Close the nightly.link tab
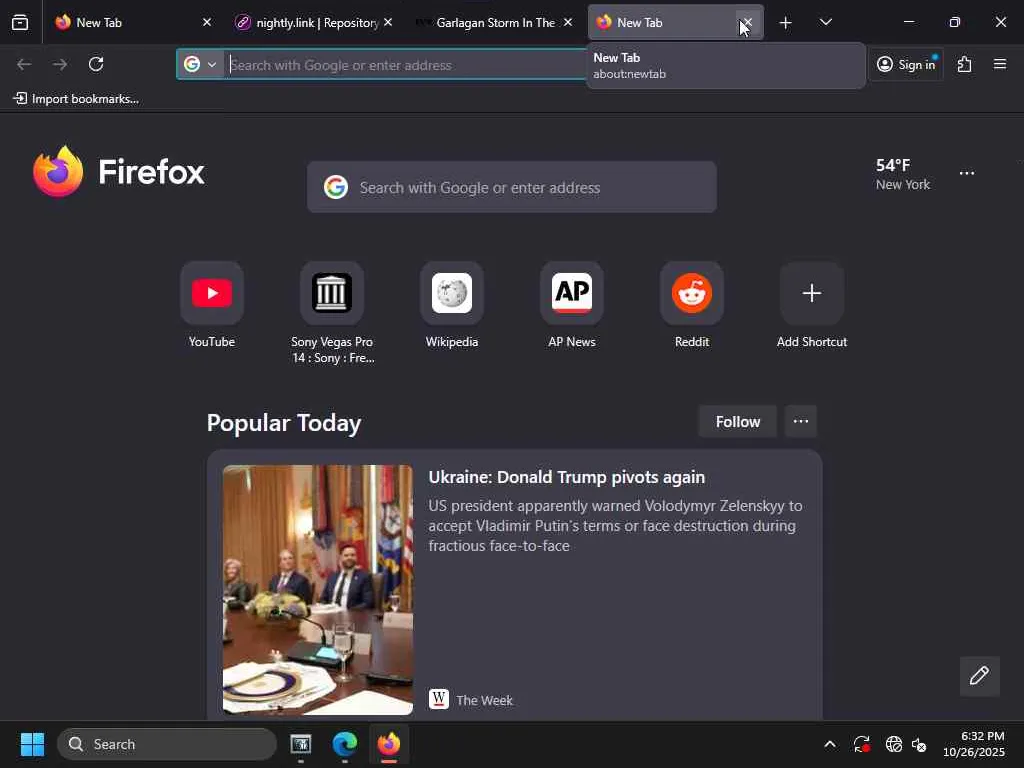1024x768 pixels. (x=388, y=22)
